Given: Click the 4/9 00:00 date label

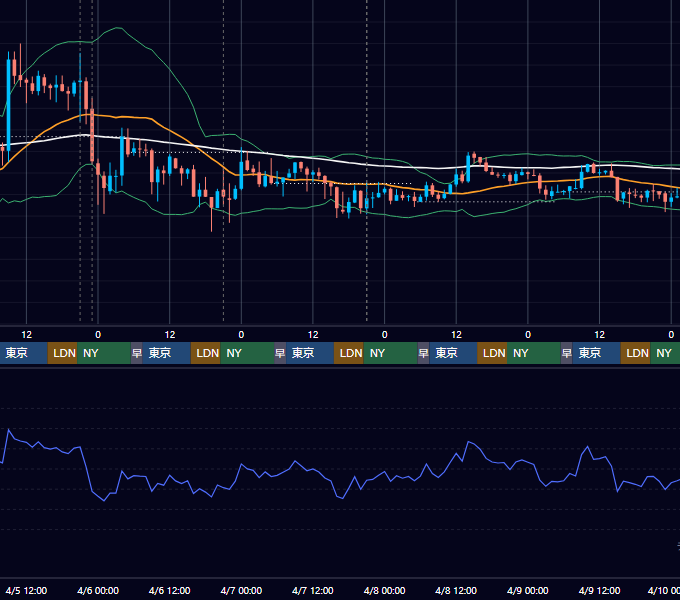Looking at the screenshot, I should pyautogui.click(x=528, y=590).
